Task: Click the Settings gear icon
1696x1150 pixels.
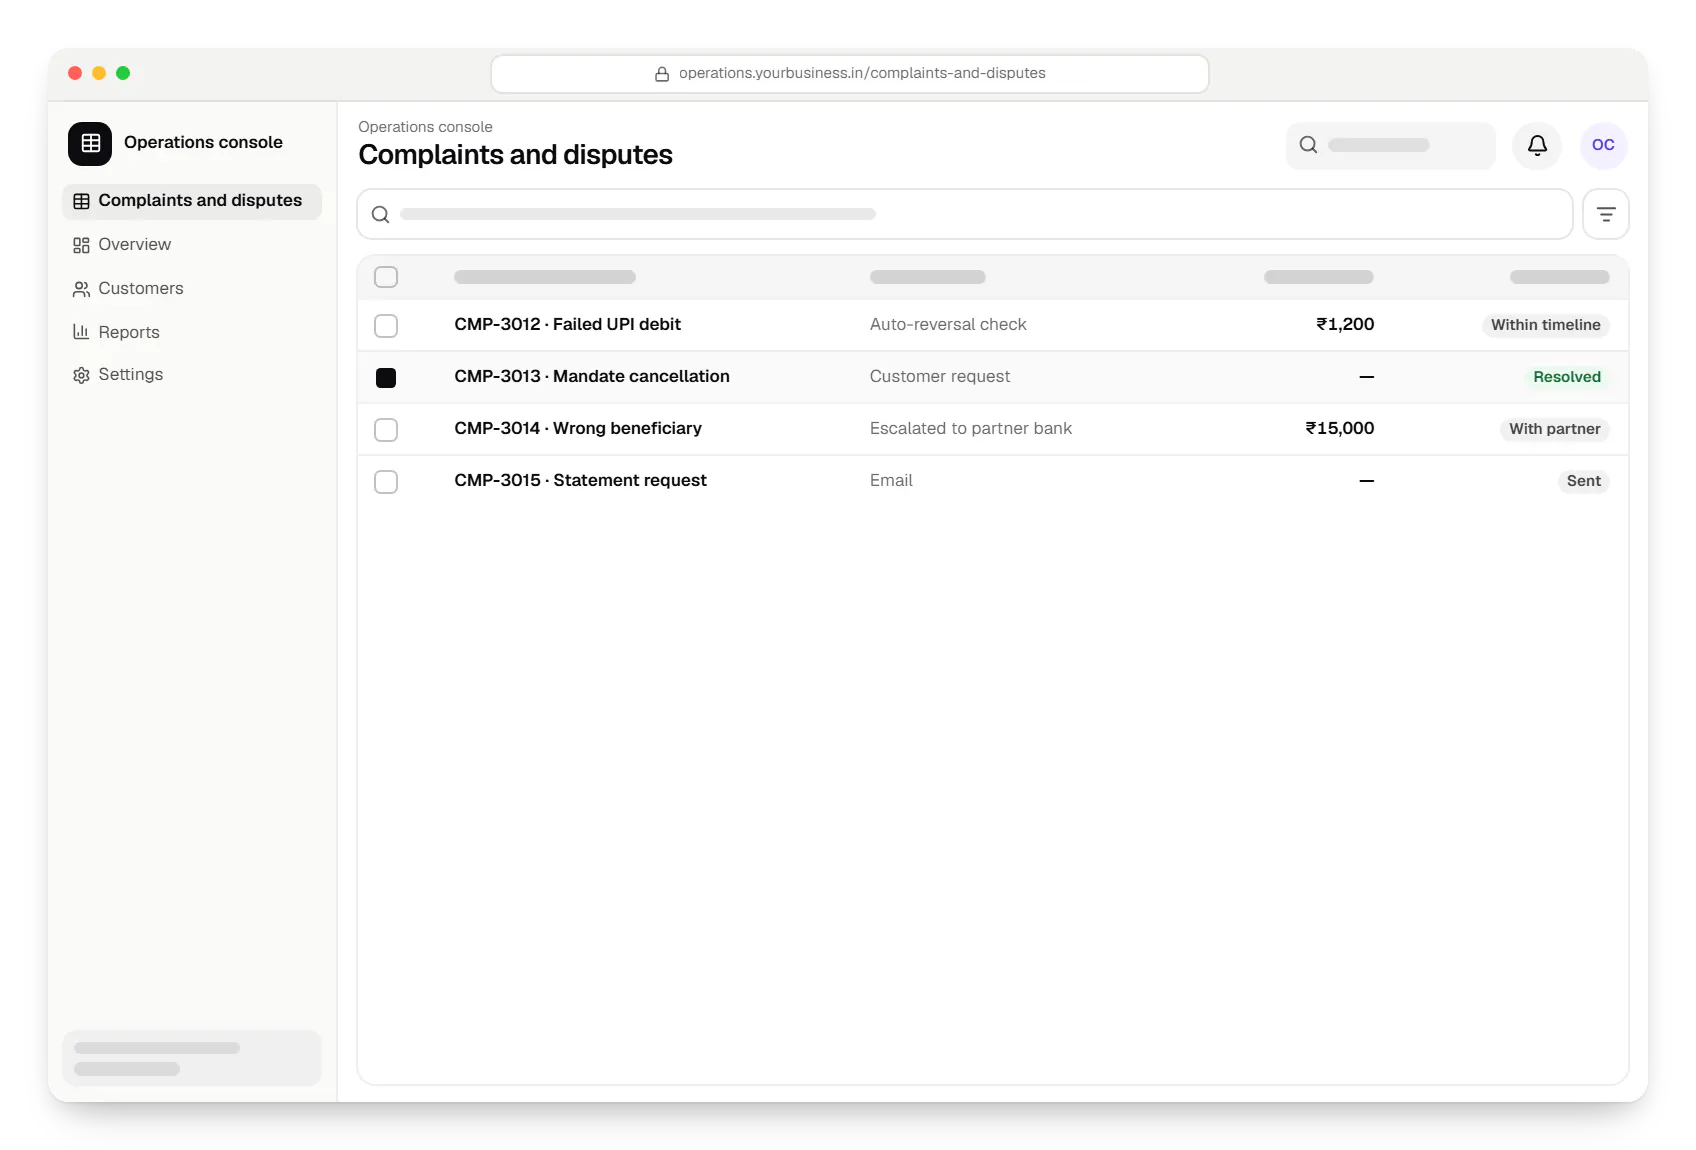Action: point(81,375)
